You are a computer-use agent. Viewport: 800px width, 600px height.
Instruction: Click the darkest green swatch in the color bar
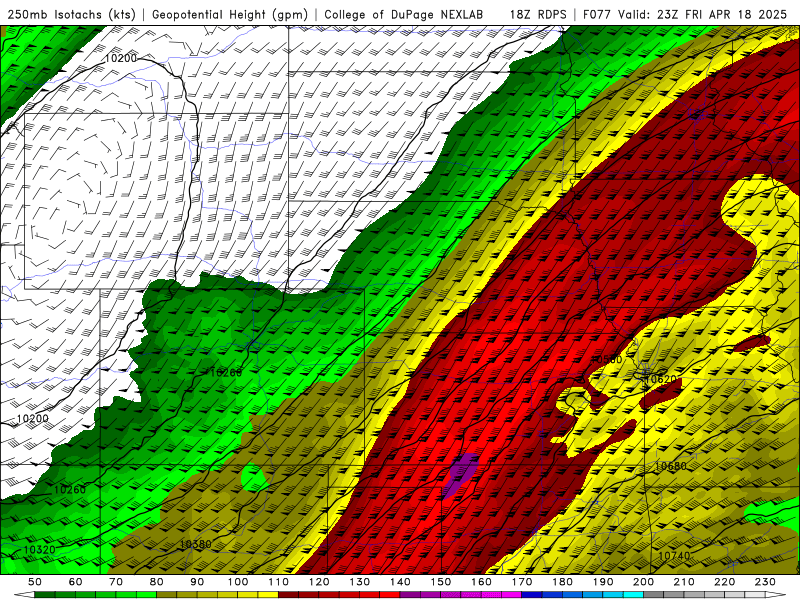[x=45, y=594]
